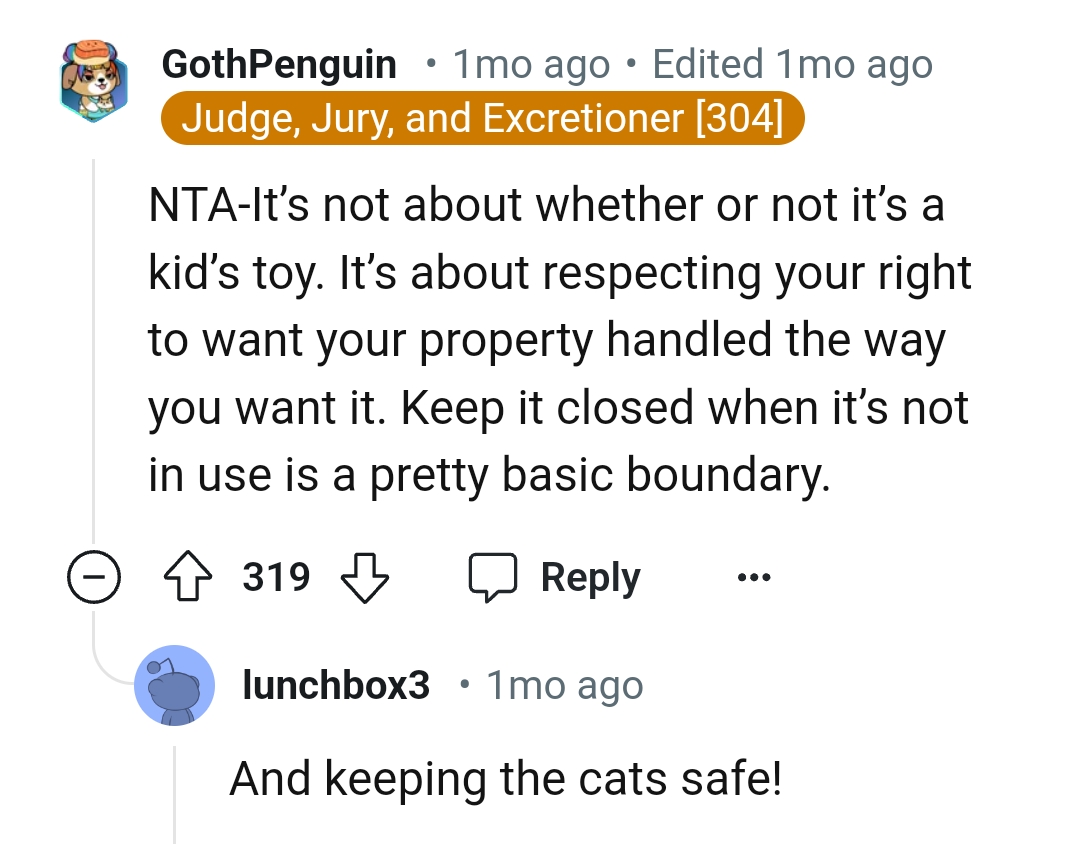Downvote GothPenguin's comment
This screenshot has height=844, width=1079.
click(x=365, y=578)
